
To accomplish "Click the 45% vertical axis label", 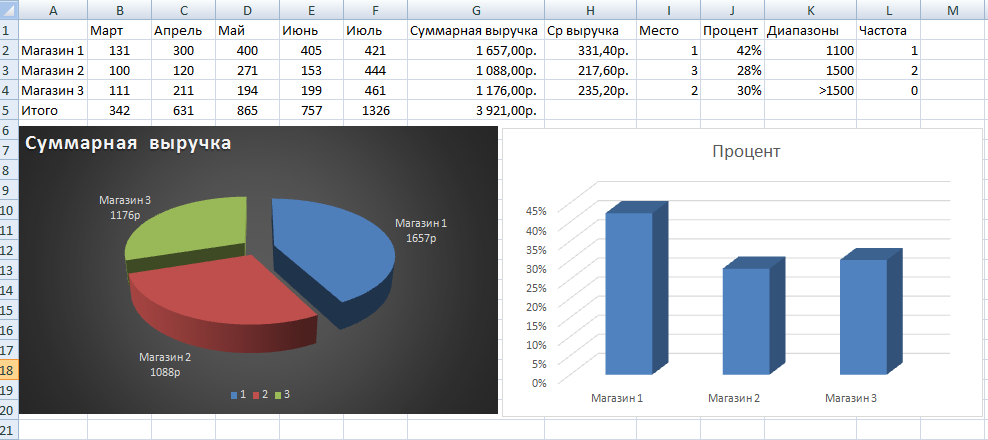I will coord(536,211).
